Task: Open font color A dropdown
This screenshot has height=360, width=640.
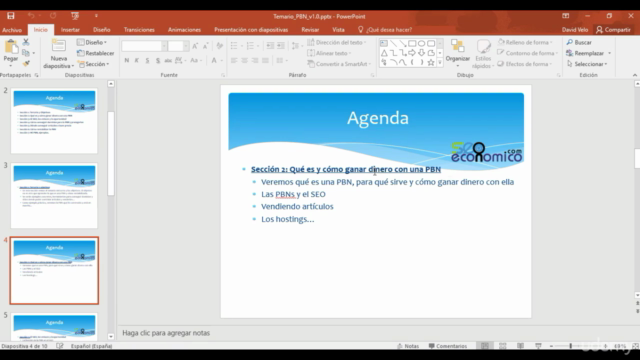Action: [x=222, y=60]
